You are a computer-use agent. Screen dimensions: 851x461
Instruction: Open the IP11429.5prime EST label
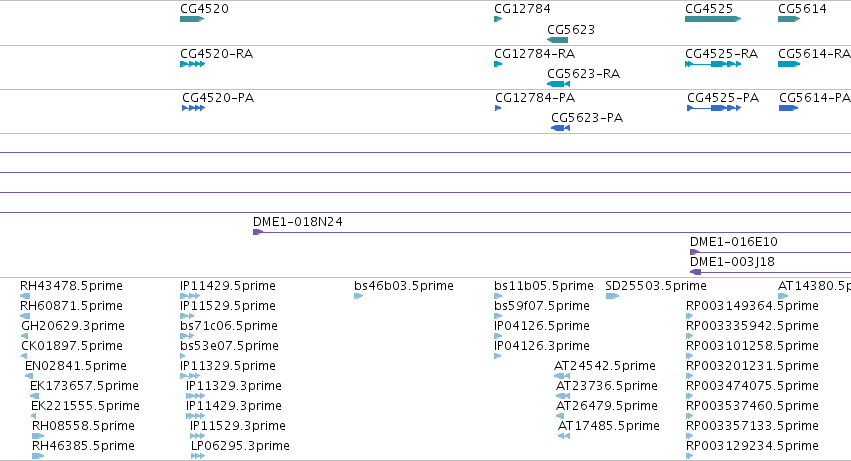tap(228, 286)
